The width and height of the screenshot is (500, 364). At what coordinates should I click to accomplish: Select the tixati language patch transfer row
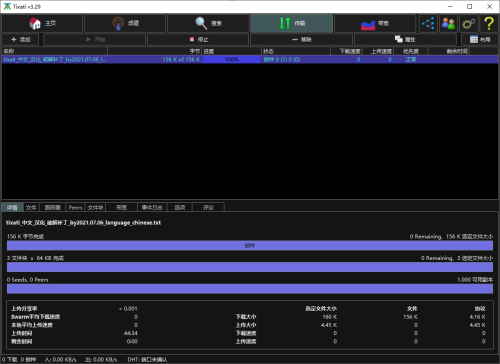250,59
